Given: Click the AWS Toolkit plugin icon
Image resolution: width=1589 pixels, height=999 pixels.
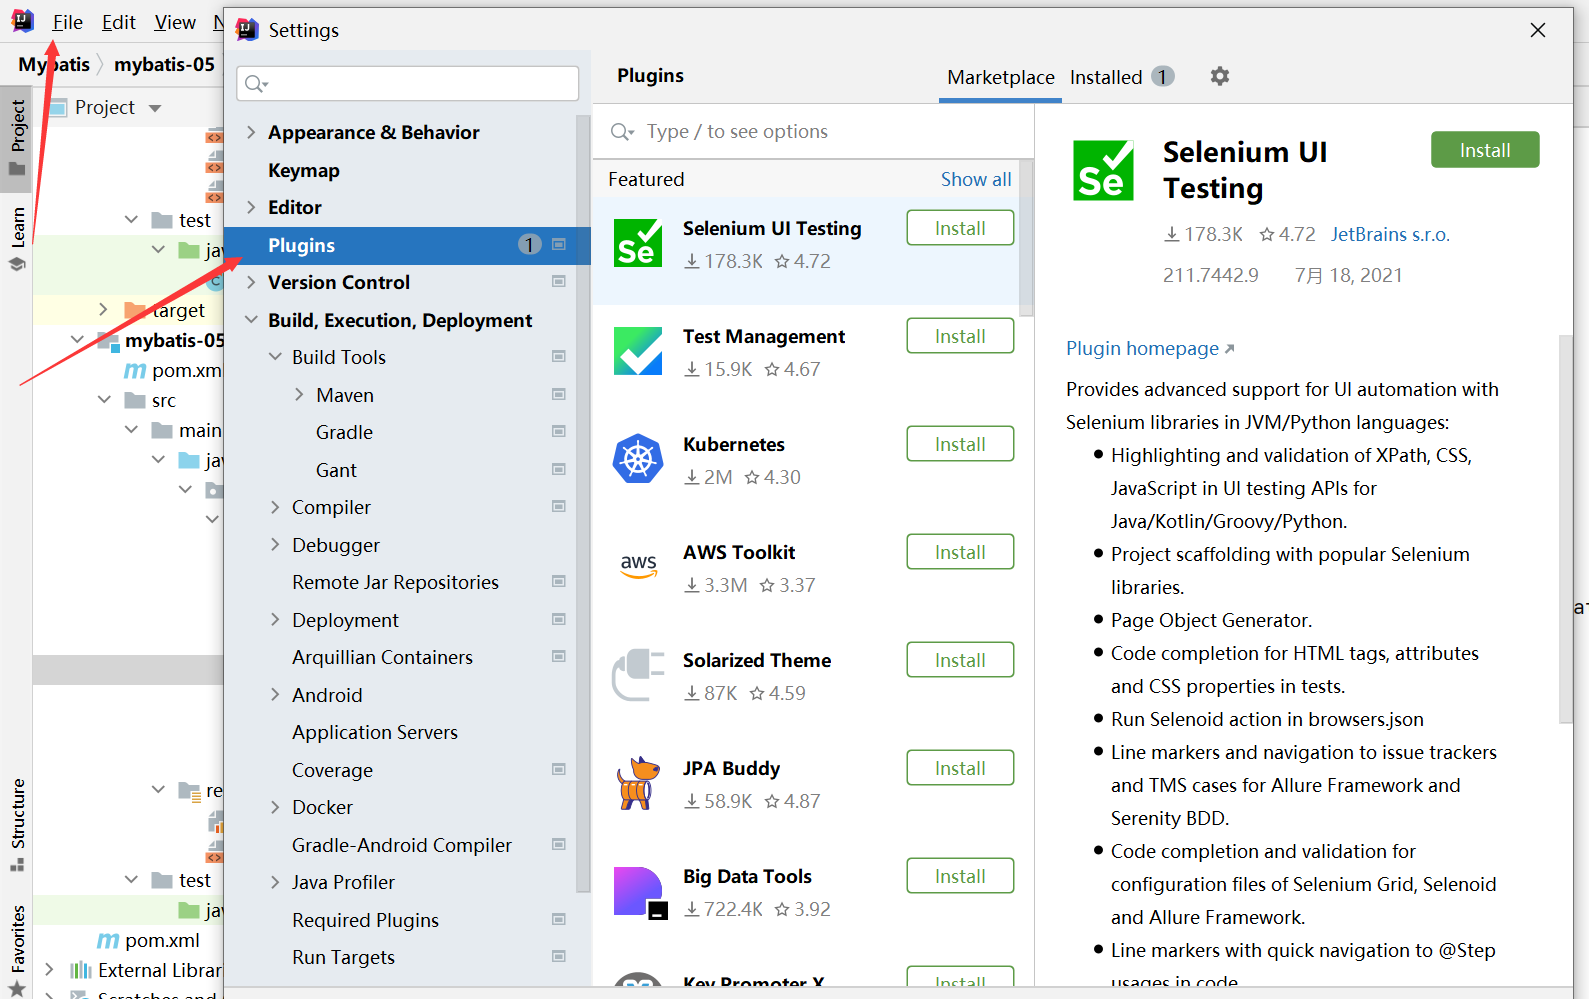Looking at the screenshot, I should point(638,566).
